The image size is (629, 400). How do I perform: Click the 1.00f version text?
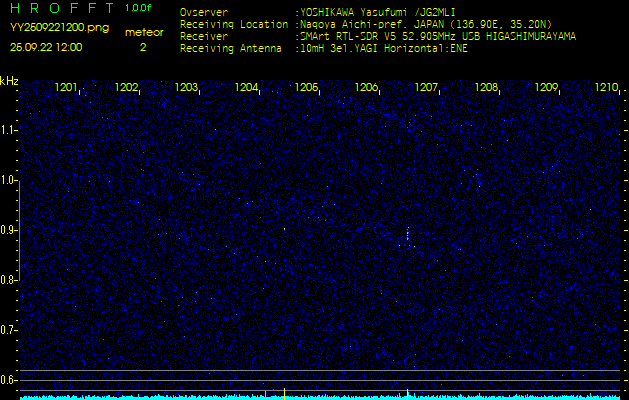pos(139,8)
